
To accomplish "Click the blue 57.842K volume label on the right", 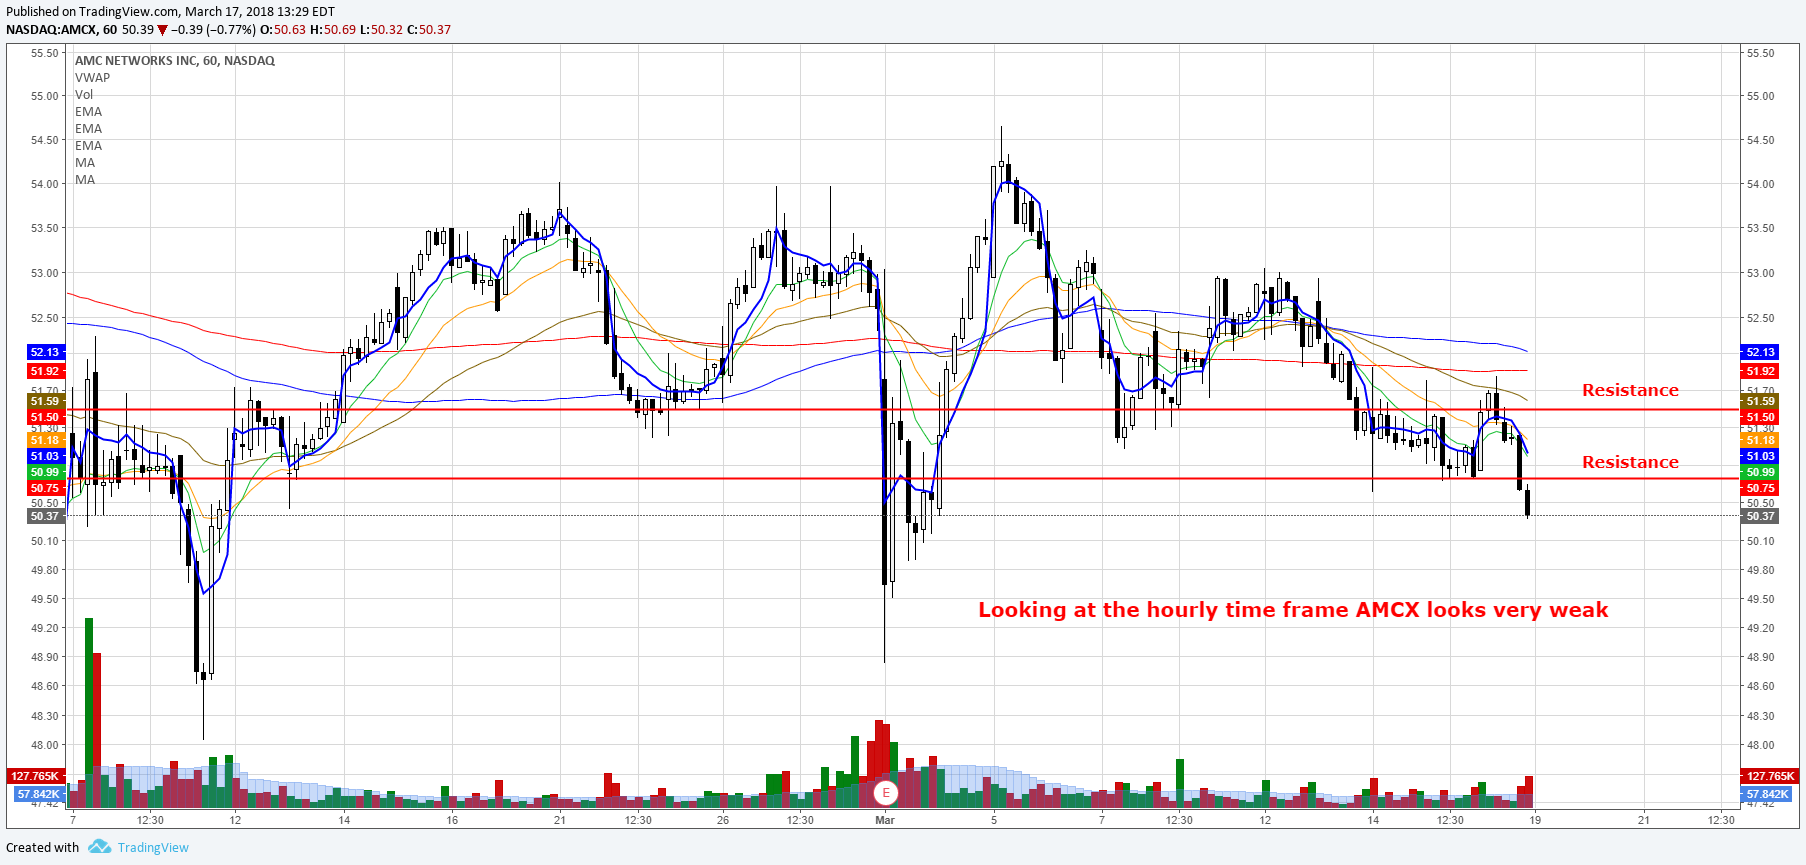I will coord(1766,794).
